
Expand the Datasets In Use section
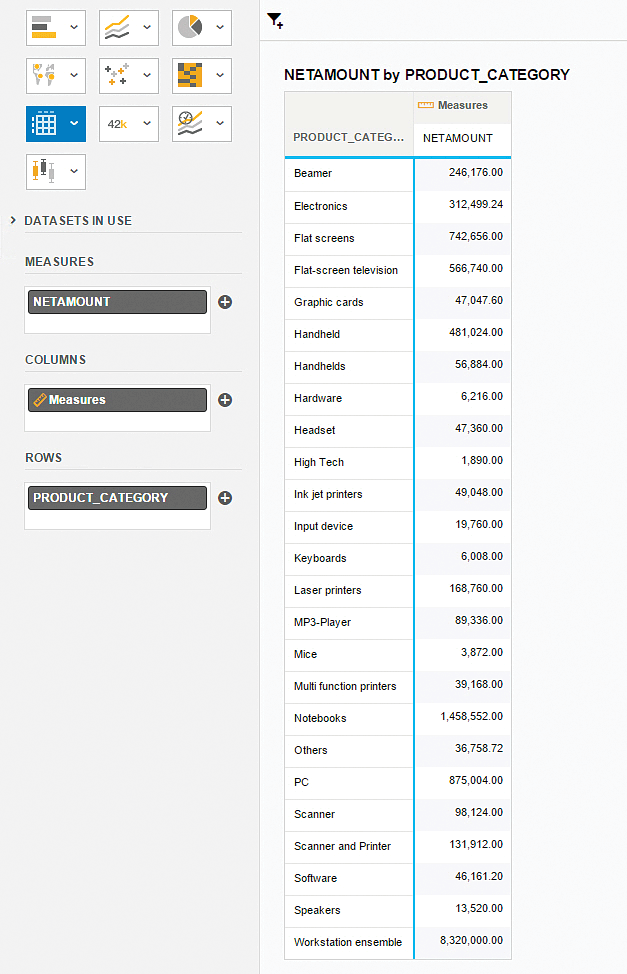click(13, 220)
